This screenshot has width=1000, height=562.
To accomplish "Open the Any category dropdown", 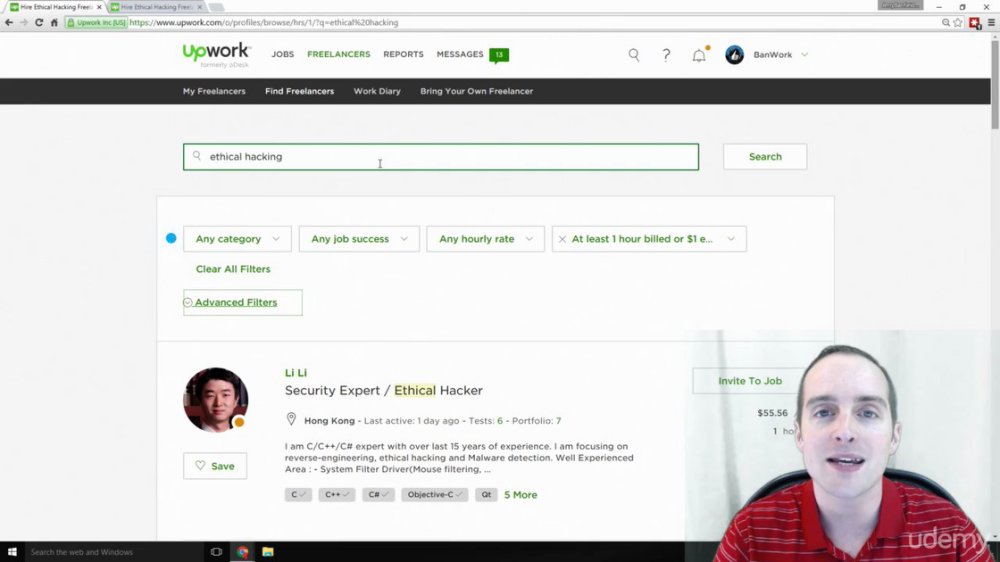I will click(x=237, y=239).
